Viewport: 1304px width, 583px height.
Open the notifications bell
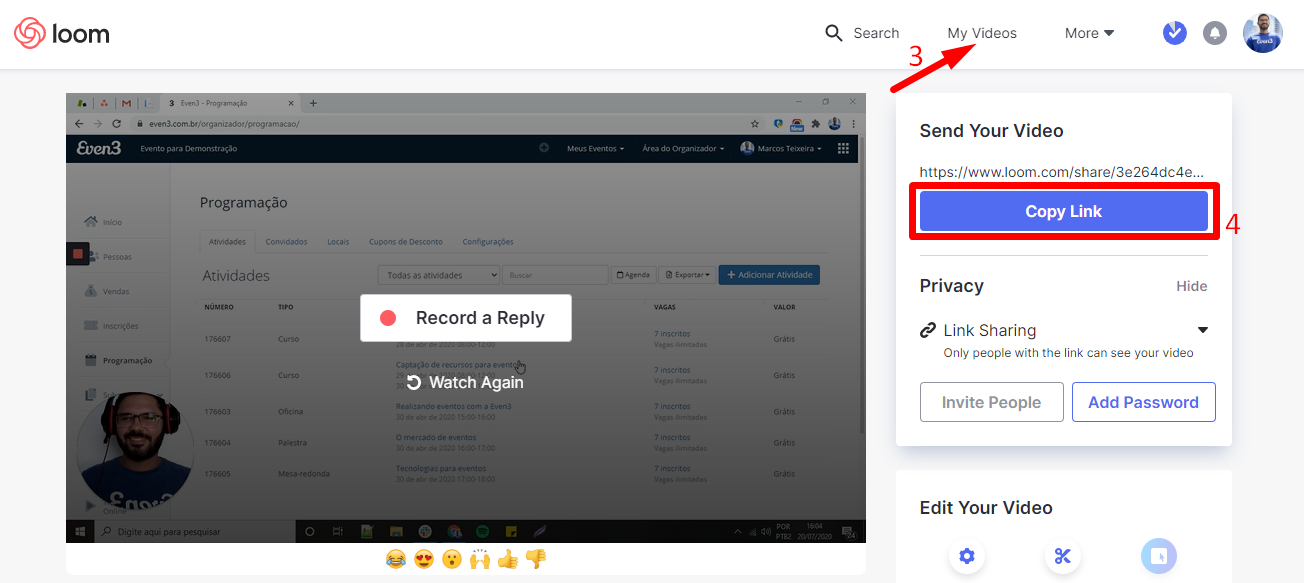point(1215,33)
